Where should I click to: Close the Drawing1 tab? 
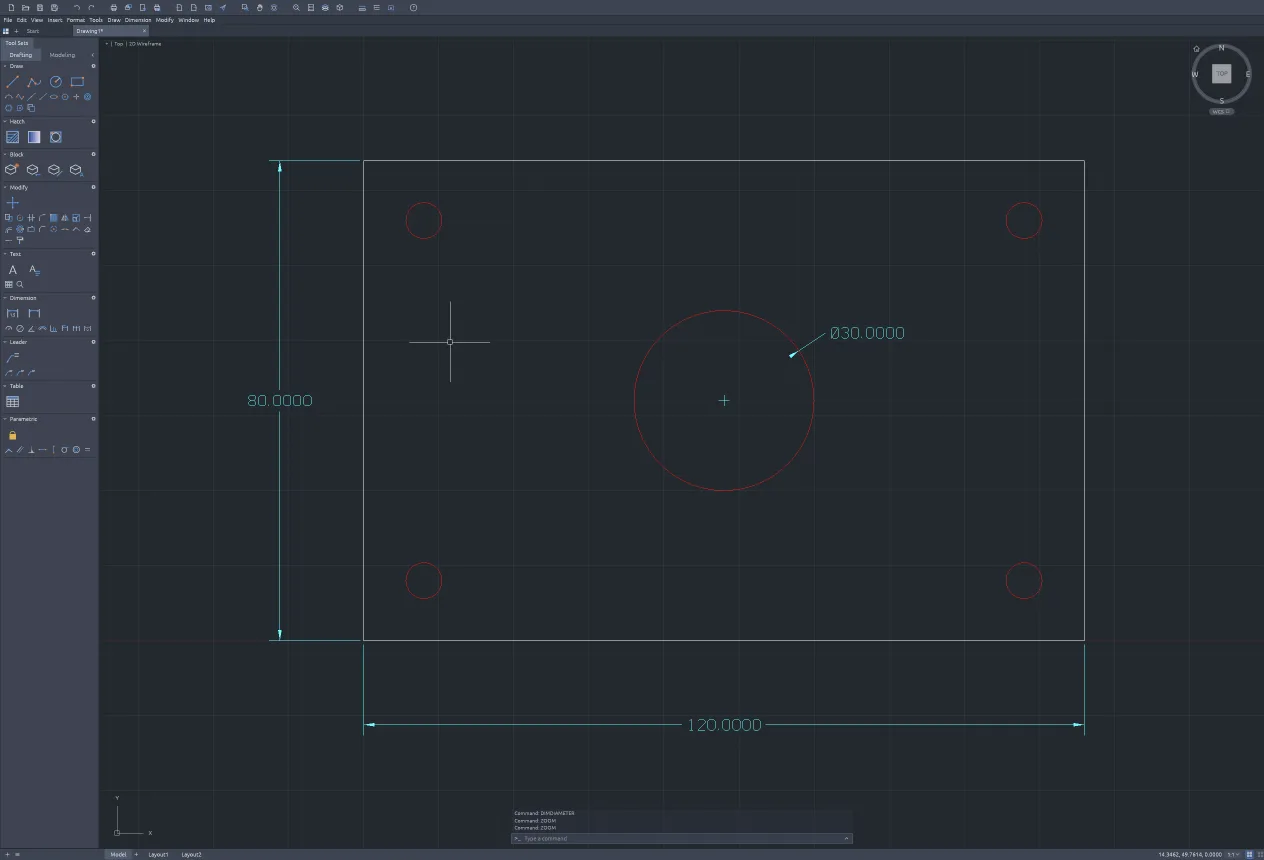(x=144, y=31)
